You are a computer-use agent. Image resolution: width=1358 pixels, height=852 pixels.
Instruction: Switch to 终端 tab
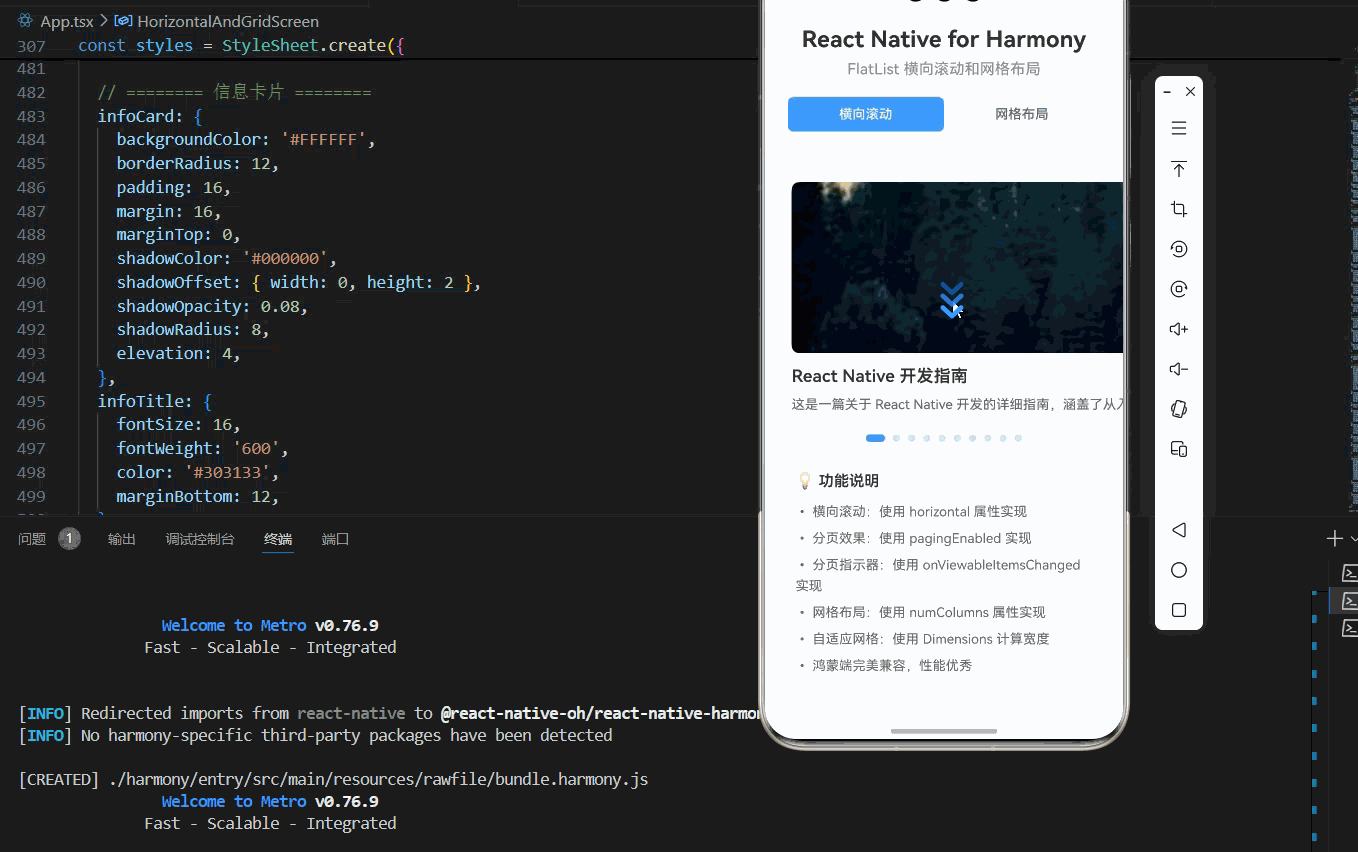click(278, 539)
